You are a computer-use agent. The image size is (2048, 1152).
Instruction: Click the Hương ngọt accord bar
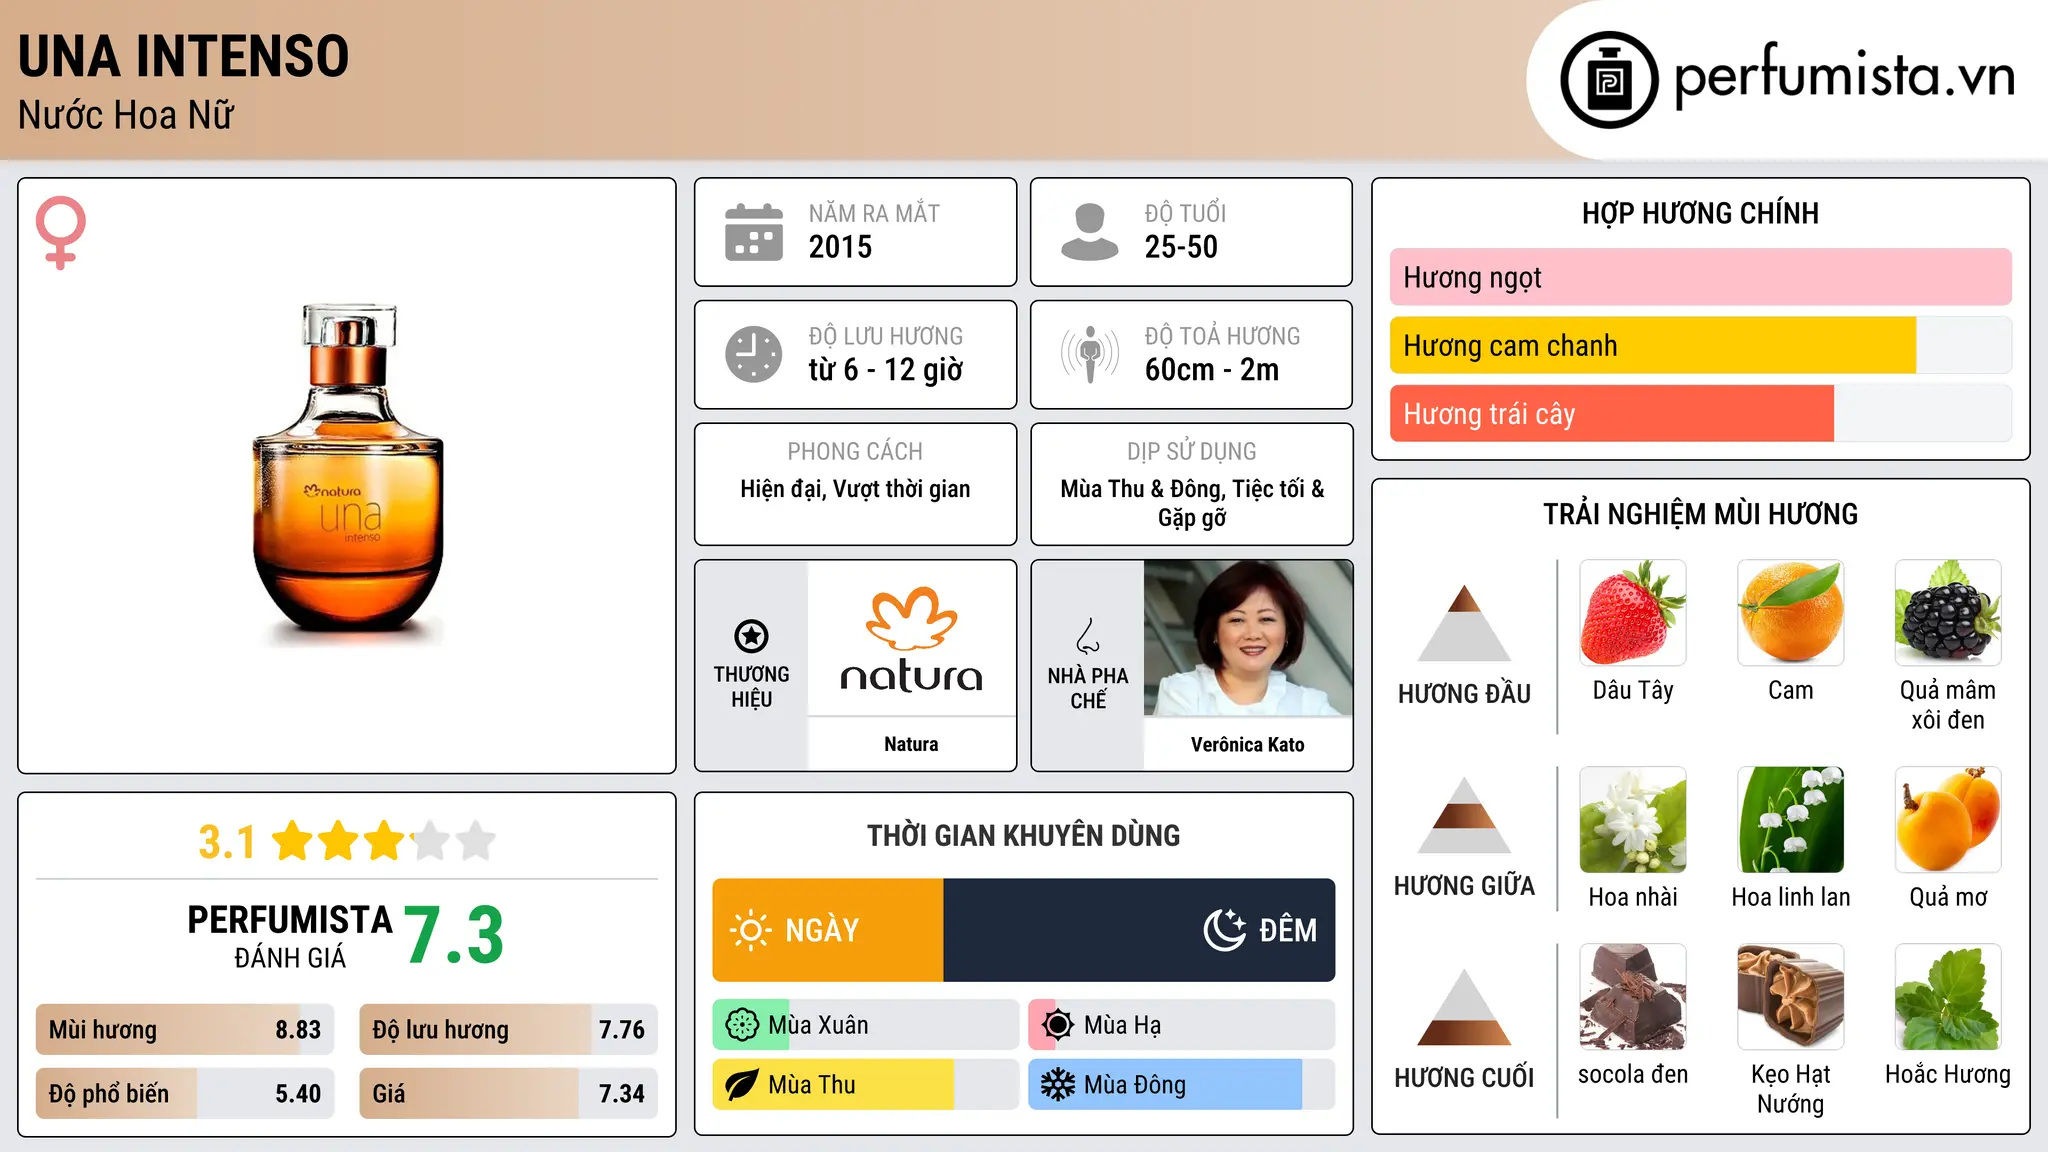1700,277
